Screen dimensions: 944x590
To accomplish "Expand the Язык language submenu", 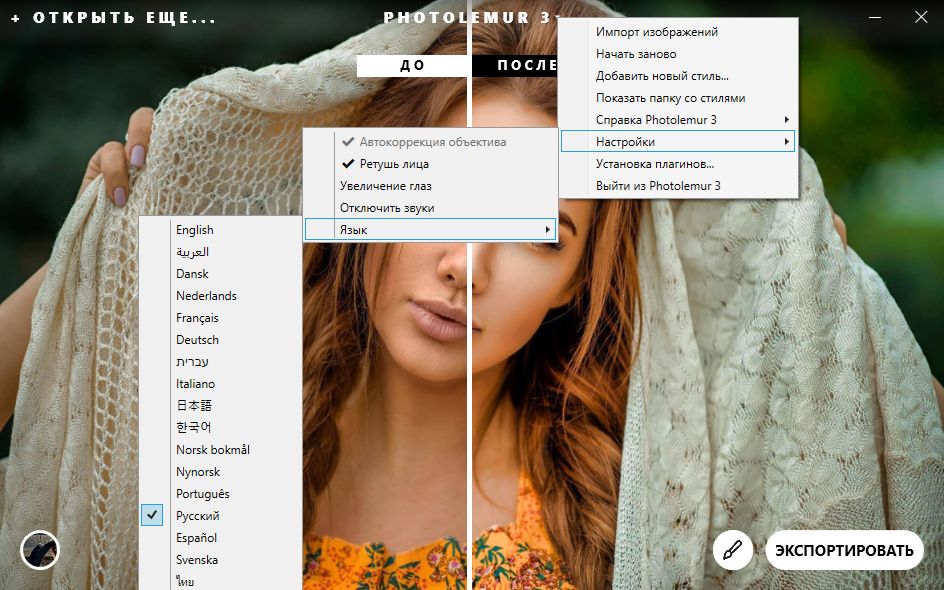I will (430, 229).
